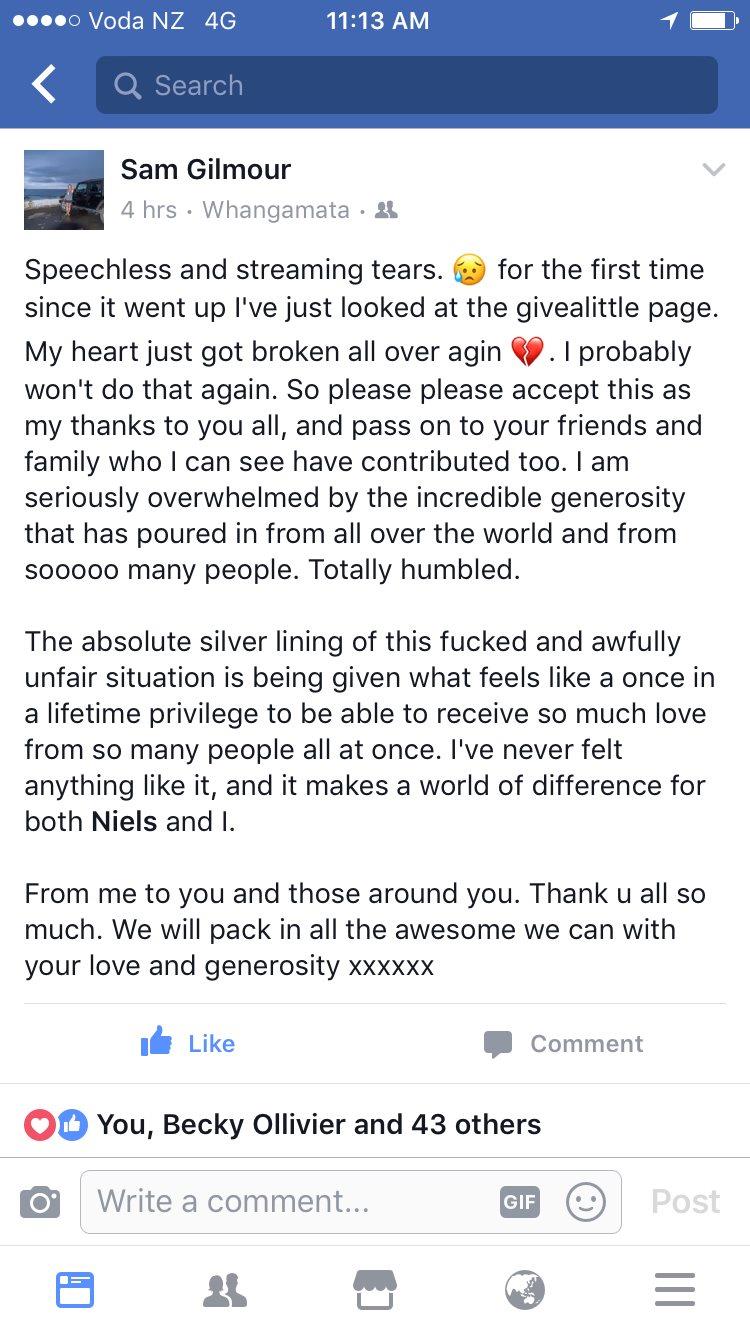Tap the search bar field
The image size is (750, 1334).
[x=406, y=85]
